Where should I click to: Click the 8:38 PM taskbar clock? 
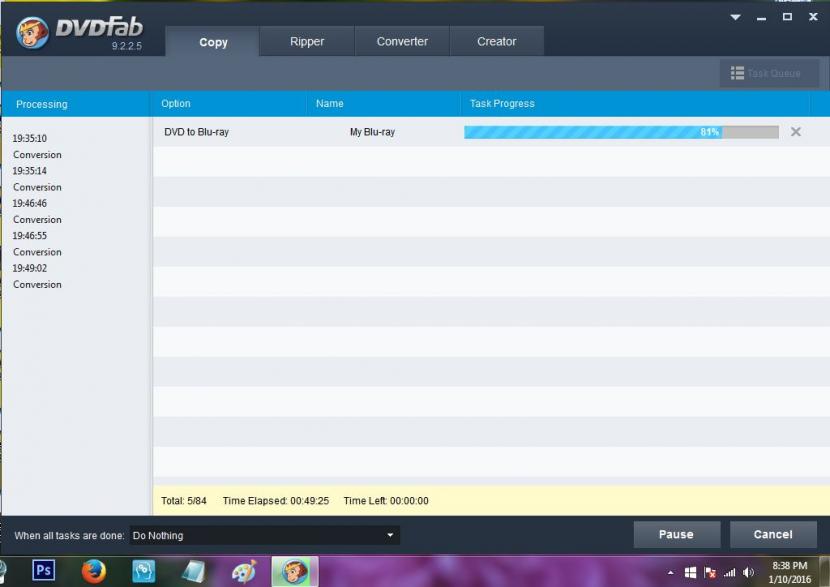tap(789, 572)
